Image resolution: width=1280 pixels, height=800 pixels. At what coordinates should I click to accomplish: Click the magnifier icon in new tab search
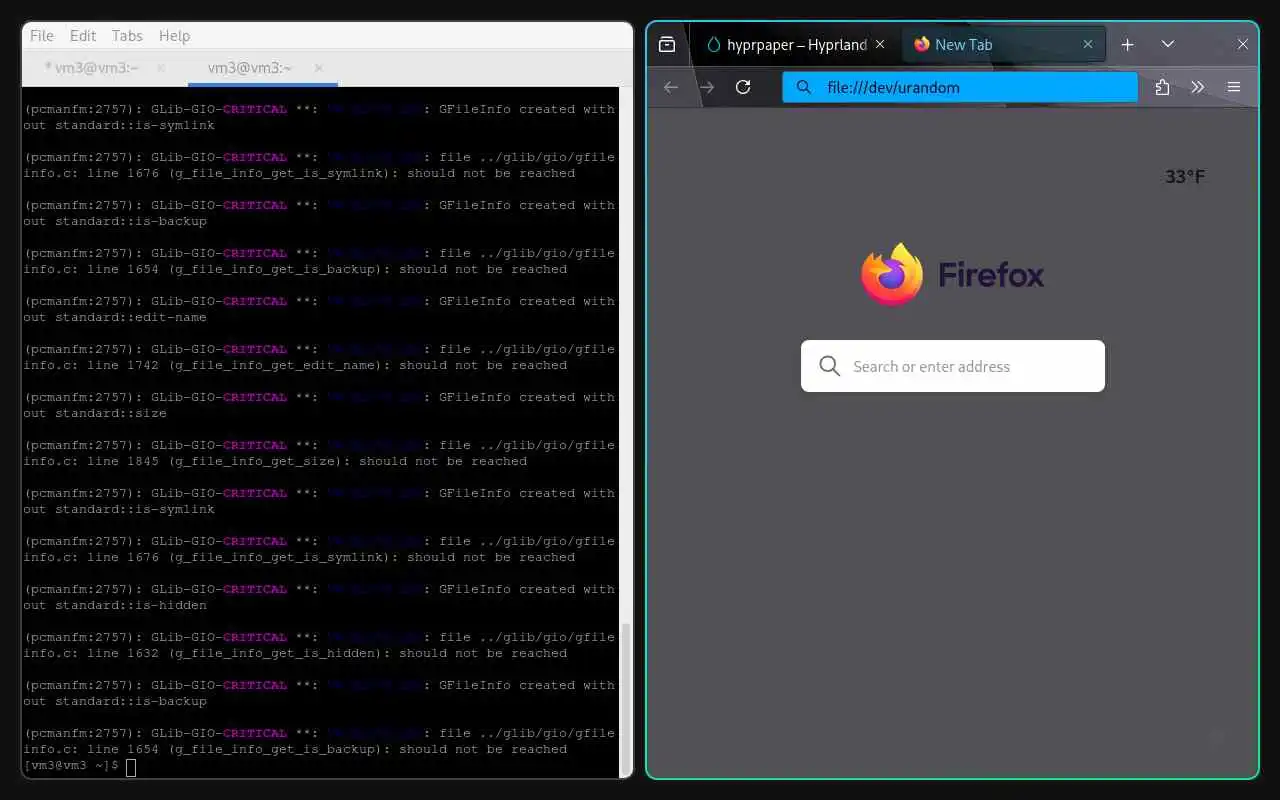click(x=829, y=366)
